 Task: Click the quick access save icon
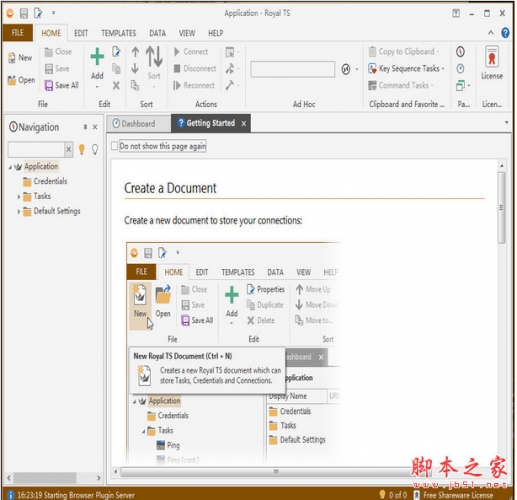point(24,13)
